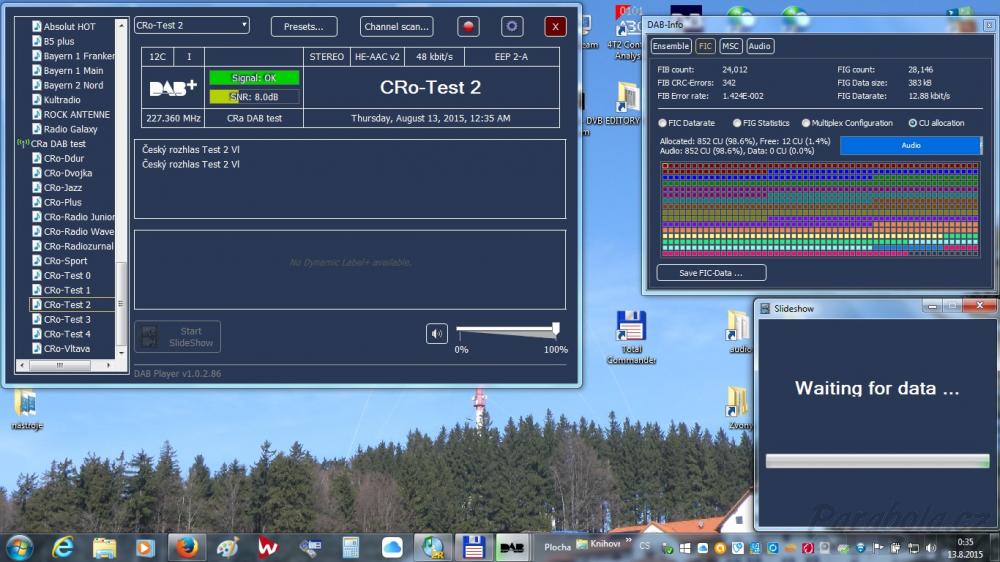1000x562 pixels.
Task: Open the audio desktop folder
Action: [739, 332]
